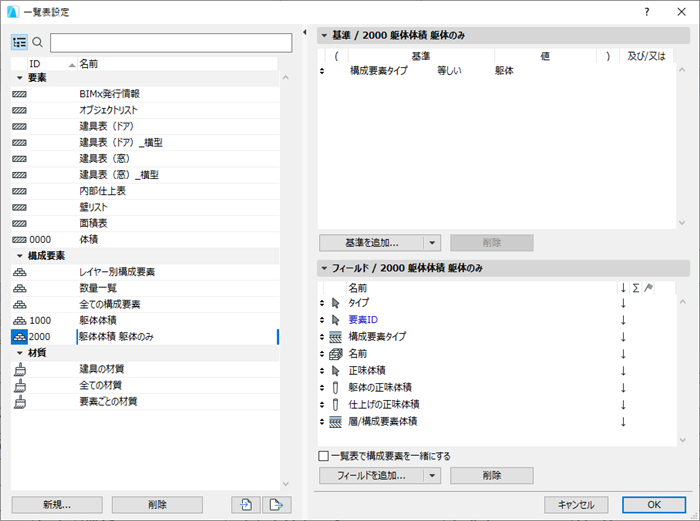
Task: Toggle sort arrow for 仕上げの正味体積 field
Action: pos(623,405)
